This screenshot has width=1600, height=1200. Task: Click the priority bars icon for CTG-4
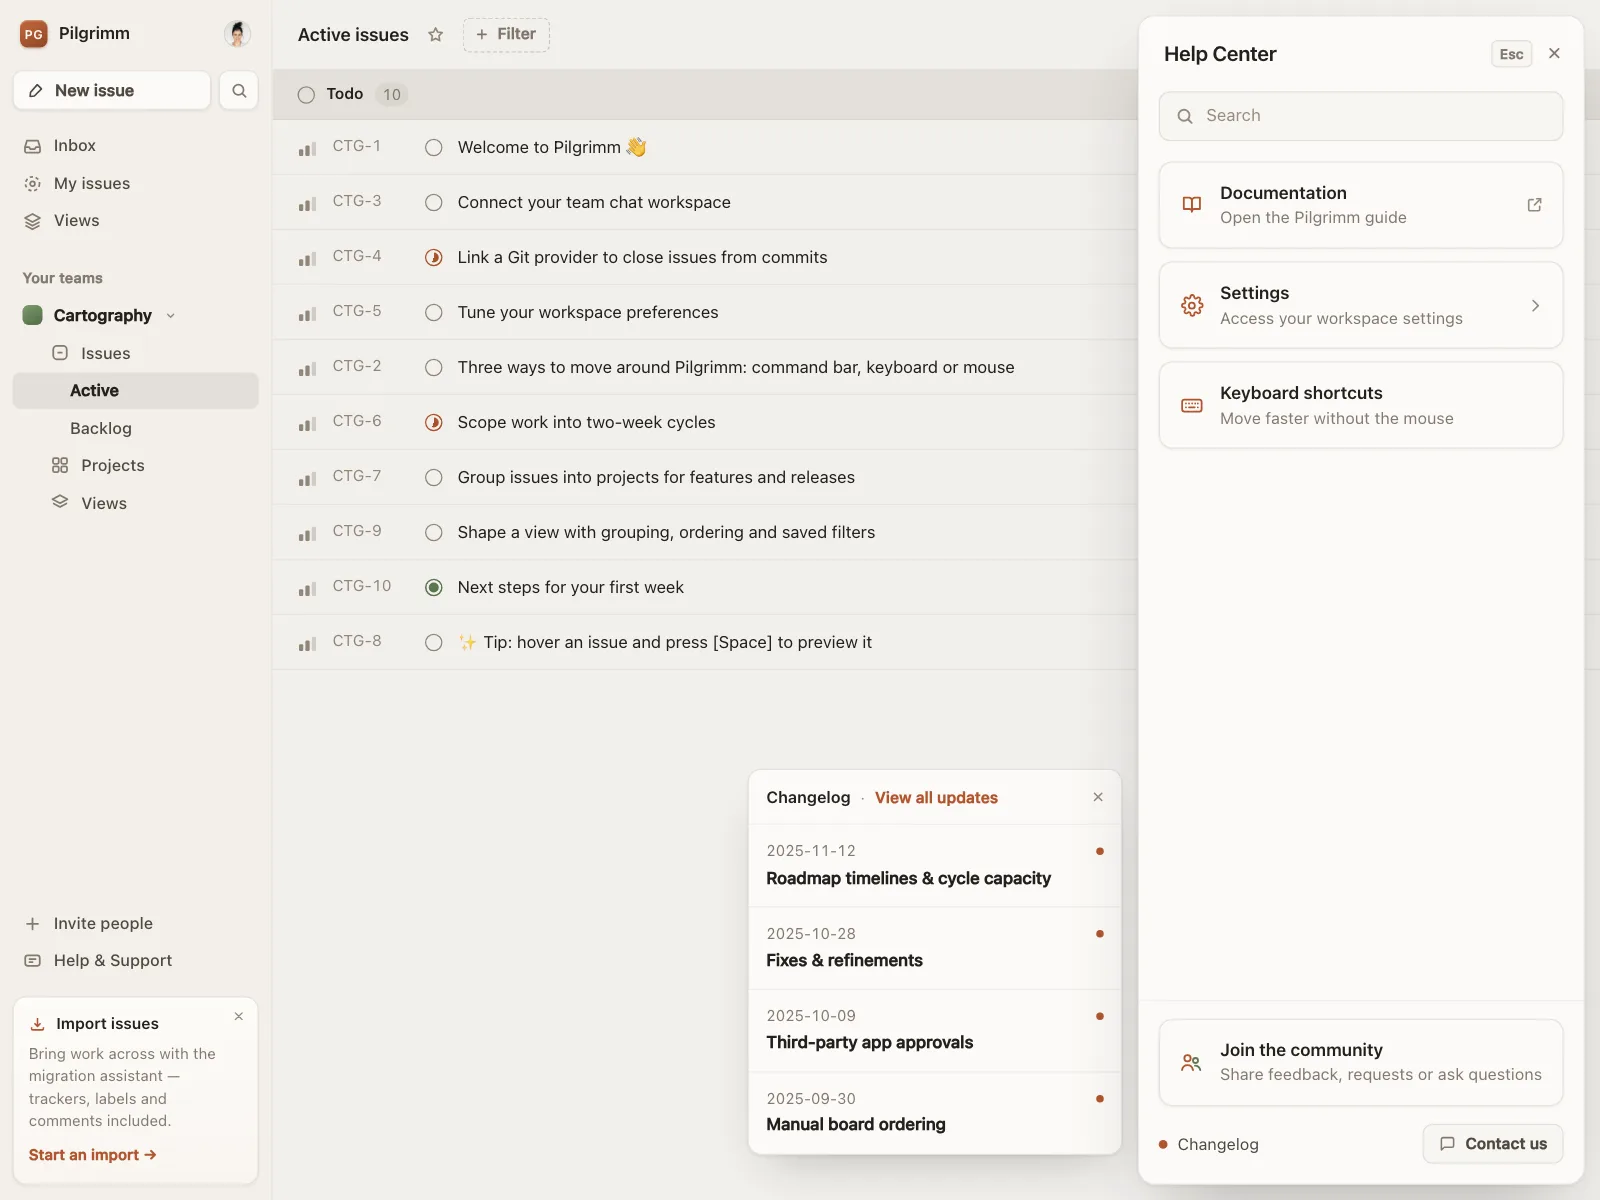(307, 258)
